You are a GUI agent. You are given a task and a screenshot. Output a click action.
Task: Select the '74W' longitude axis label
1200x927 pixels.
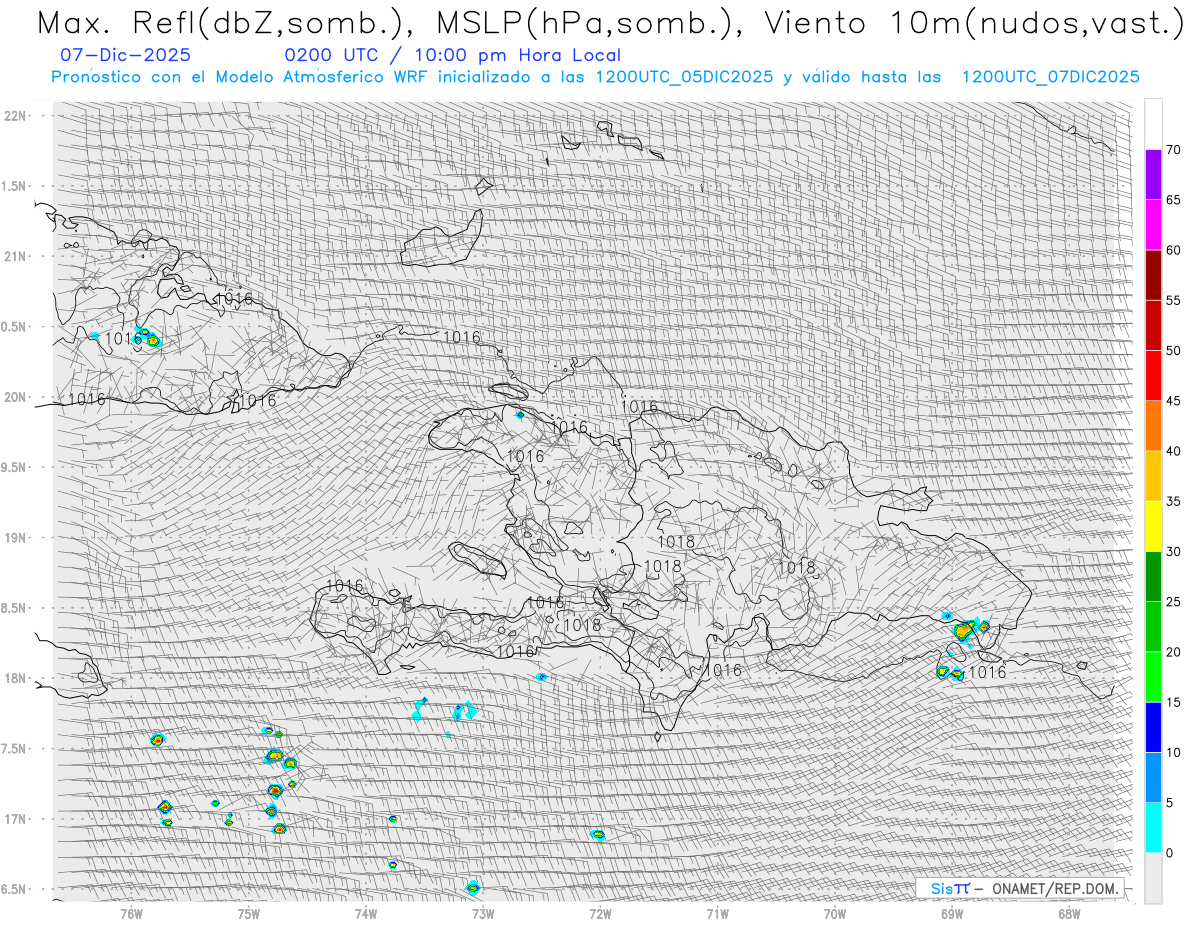[365, 913]
